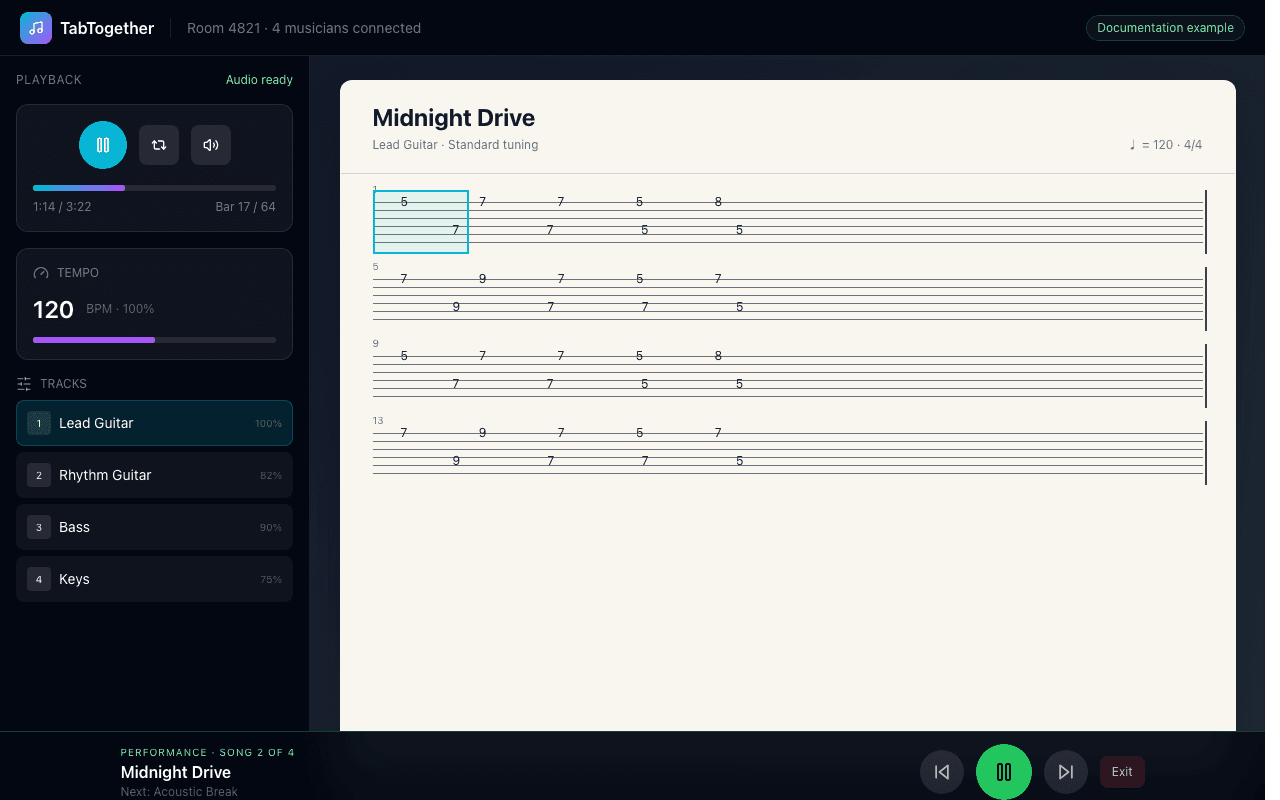Seek on the playback progress bar
This screenshot has height=800, width=1280.
coord(154,188)
